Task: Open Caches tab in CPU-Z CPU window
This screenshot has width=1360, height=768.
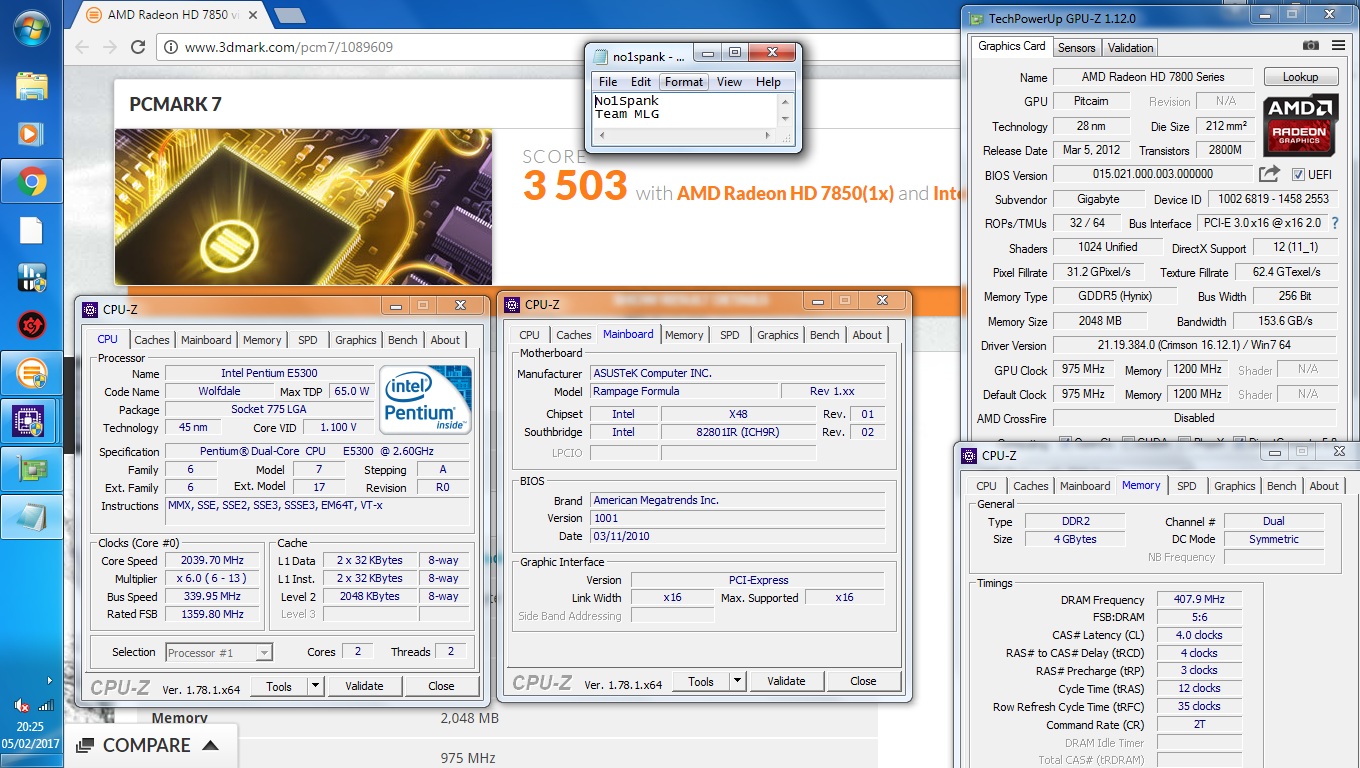Action: [x=152, y=340]
